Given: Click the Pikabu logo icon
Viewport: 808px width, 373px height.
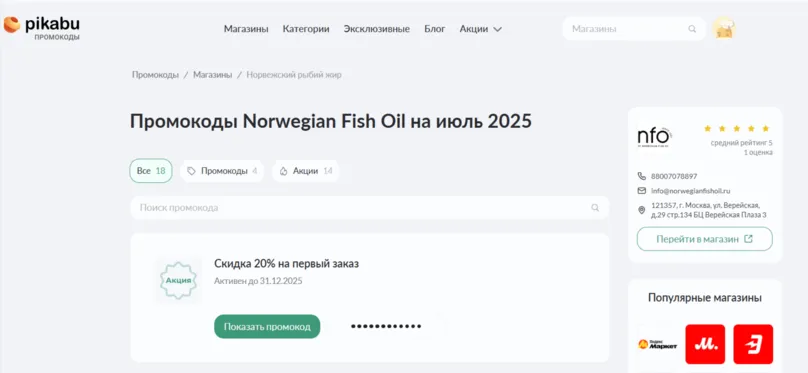Looking at the screenshot, I should (11, 24).
